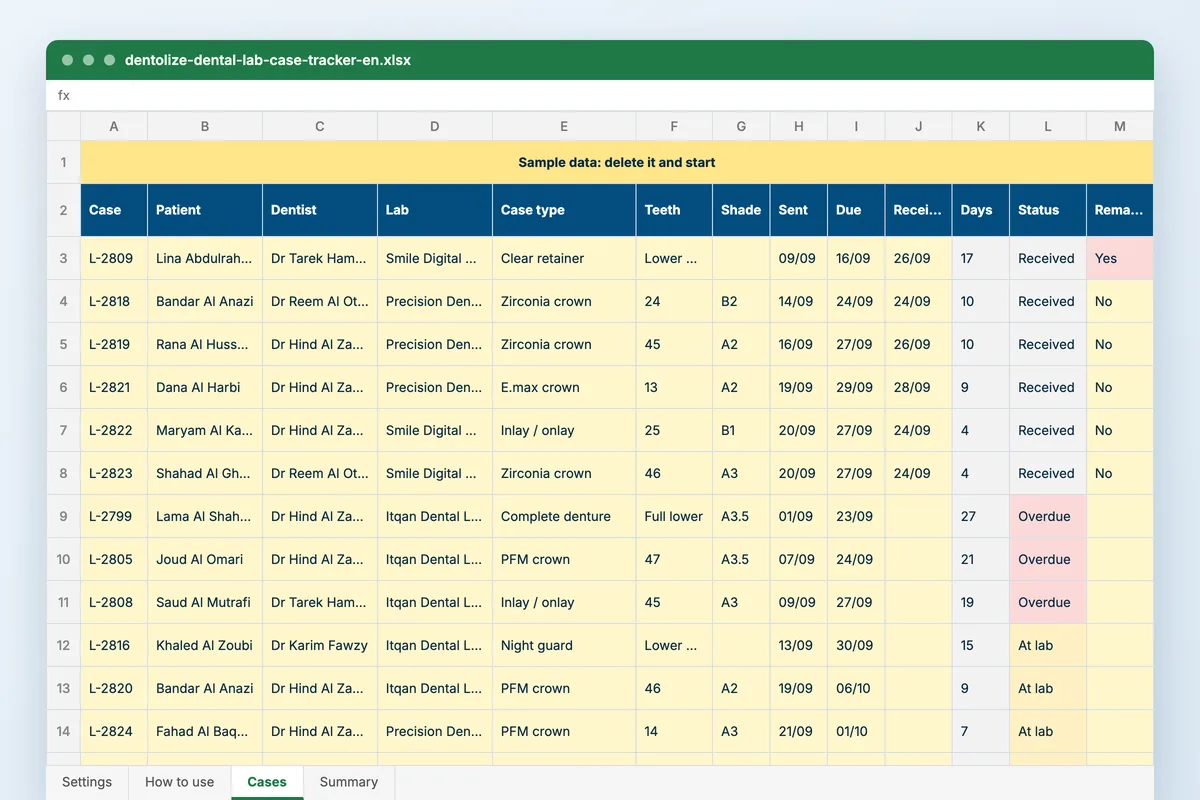This screenshot has height=800, width=1200.
Task: Switch to the How to use tab
Action: 180,782
